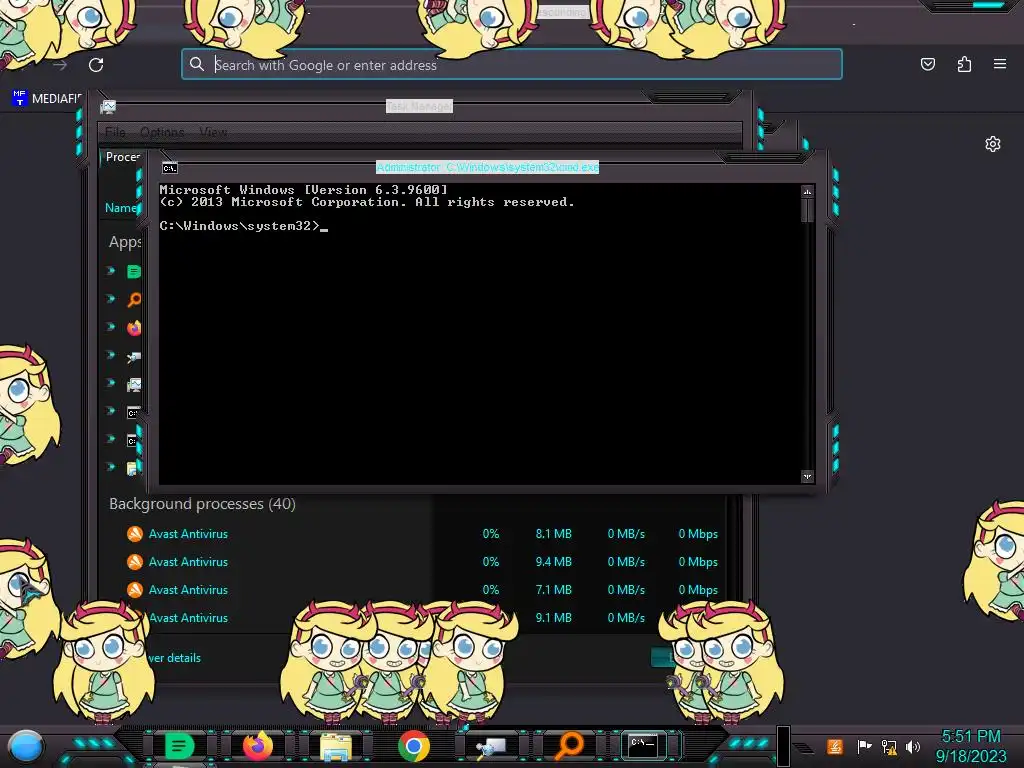The height and width of the screenshot is (768, 1024).
Task: Open File menu in Task Manager
Action: tap(115, 133)
